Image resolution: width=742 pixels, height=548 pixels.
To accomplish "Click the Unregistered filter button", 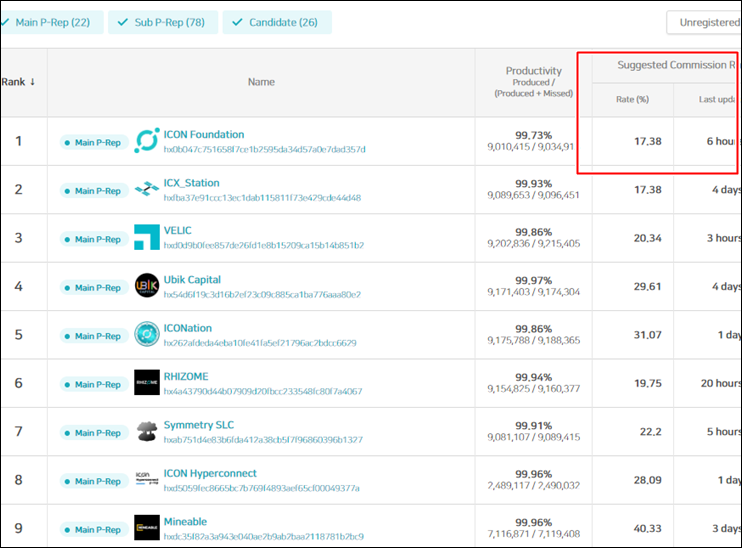I will [x=704, y=22].
